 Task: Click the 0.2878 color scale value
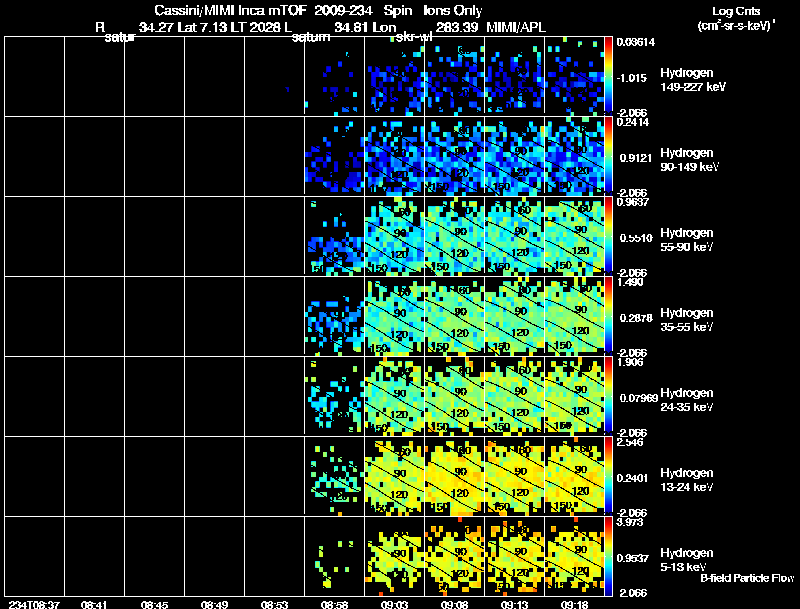click(636, 318)
